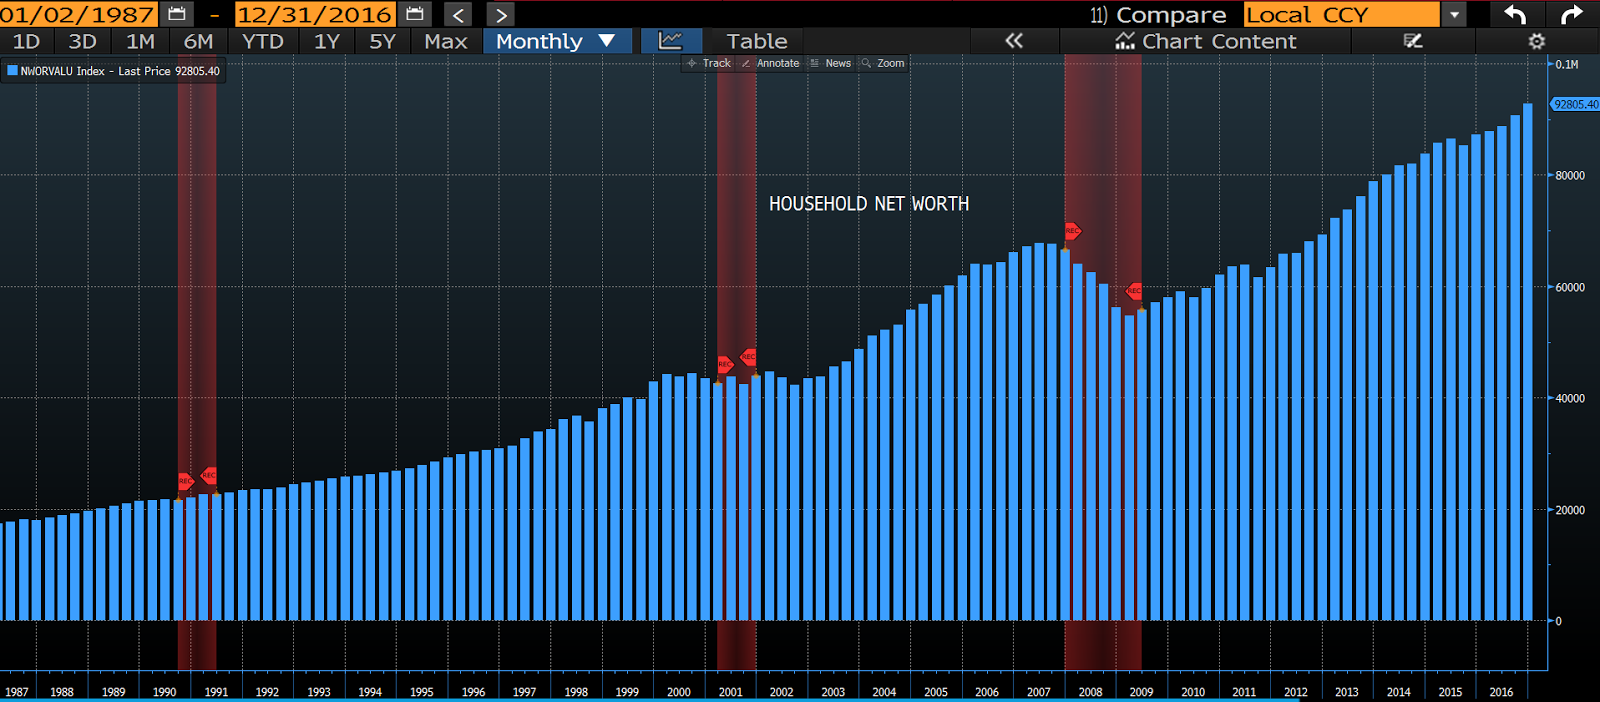The height and width of the screenshot is (702, 1600).
Task: Click next period right arrow
Action: 501,15
